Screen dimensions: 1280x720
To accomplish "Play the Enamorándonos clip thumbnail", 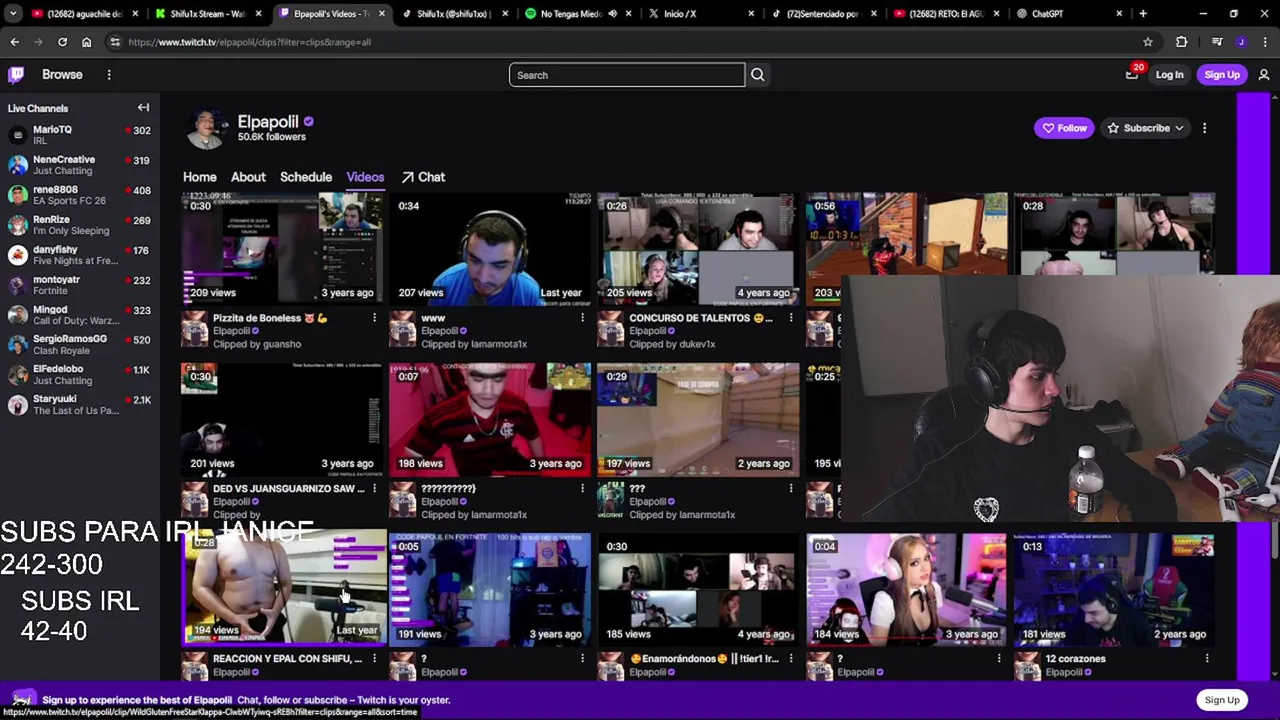I will (698, 590).
